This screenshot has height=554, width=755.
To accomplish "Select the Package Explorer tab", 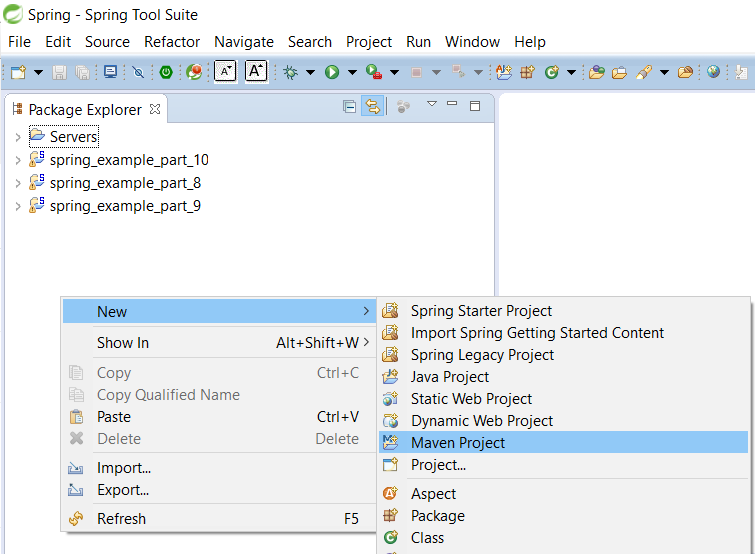I will pyautogui.click(x=85, y=110).
